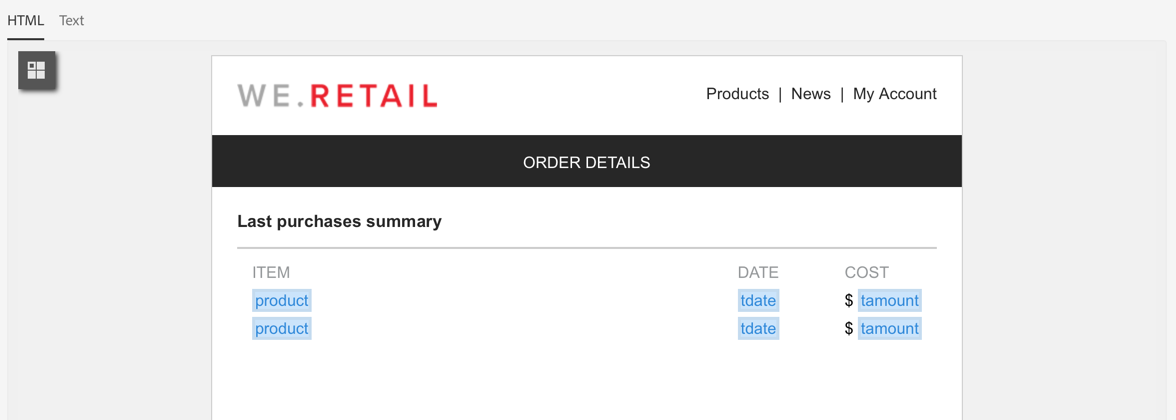The width and height of the screenshot is (1176, 420).
Task: Click the DATE column header
Action: coord(758,272)
